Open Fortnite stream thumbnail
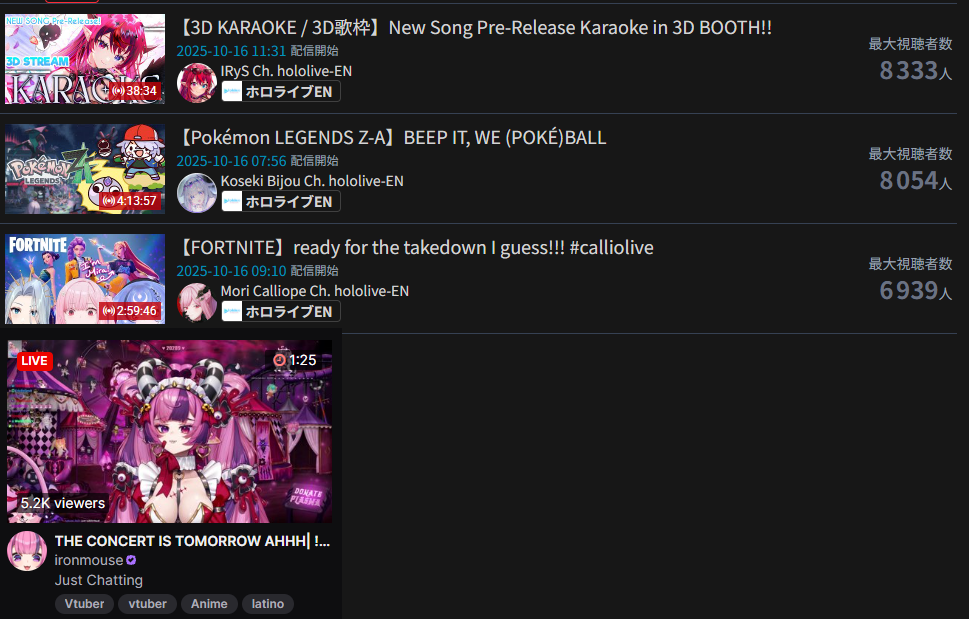969x619 pixels. click(85, 279)
